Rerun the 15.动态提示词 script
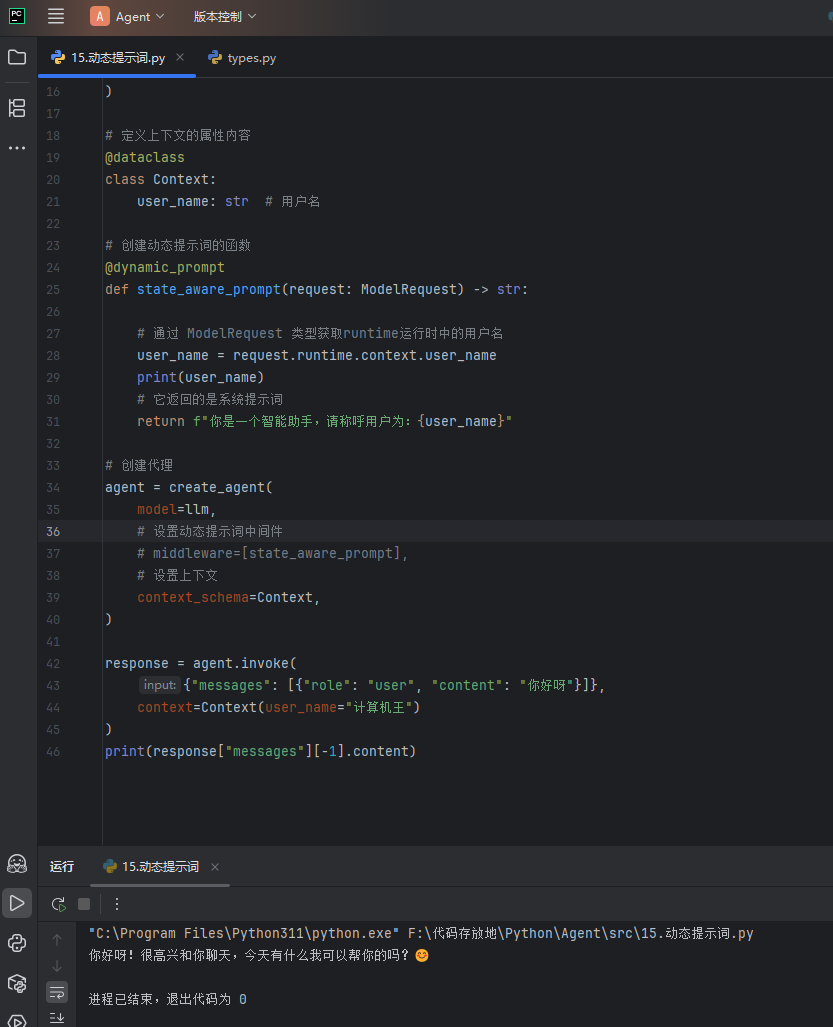Viewport: 833px width, 1027px height. click(58, 904)
